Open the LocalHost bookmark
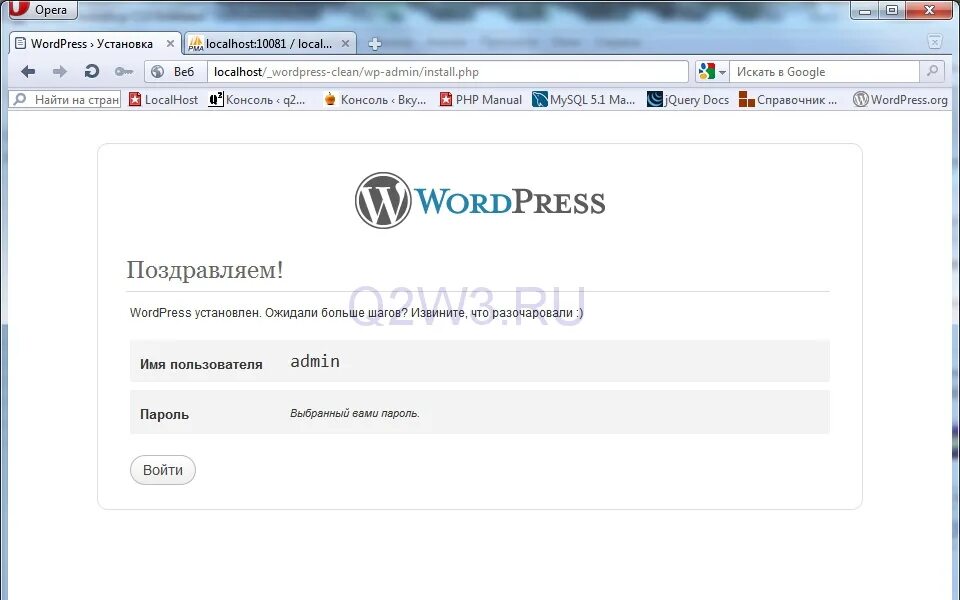The height and width of the screenshot is (600, 960). pos(163,99)
